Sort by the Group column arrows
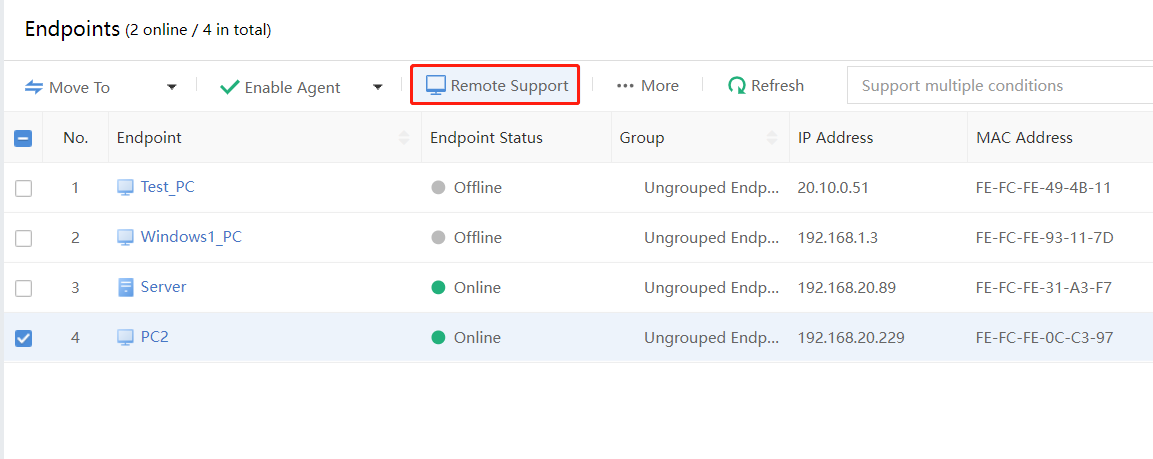 772,138
